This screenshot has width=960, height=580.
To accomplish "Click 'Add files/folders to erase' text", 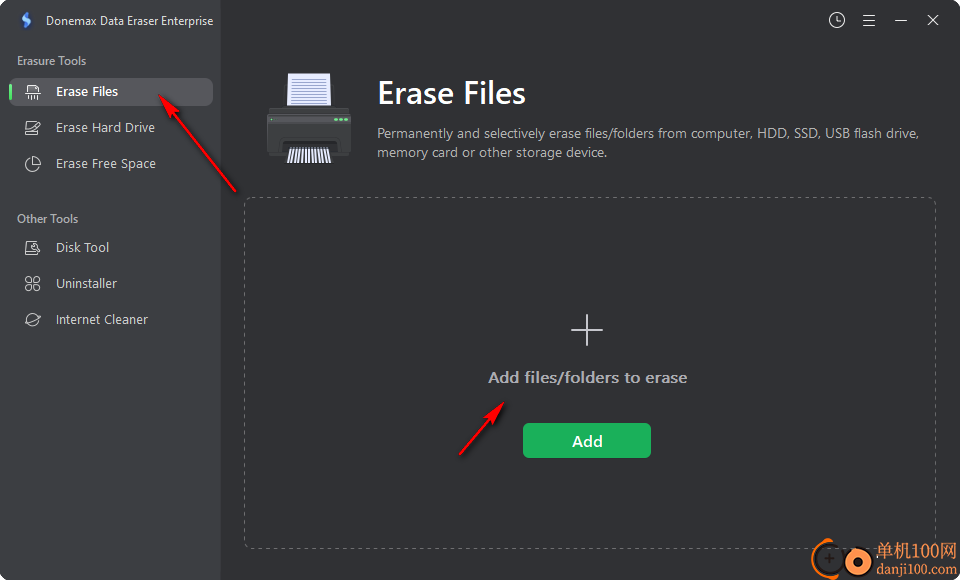I will (587, 377).
